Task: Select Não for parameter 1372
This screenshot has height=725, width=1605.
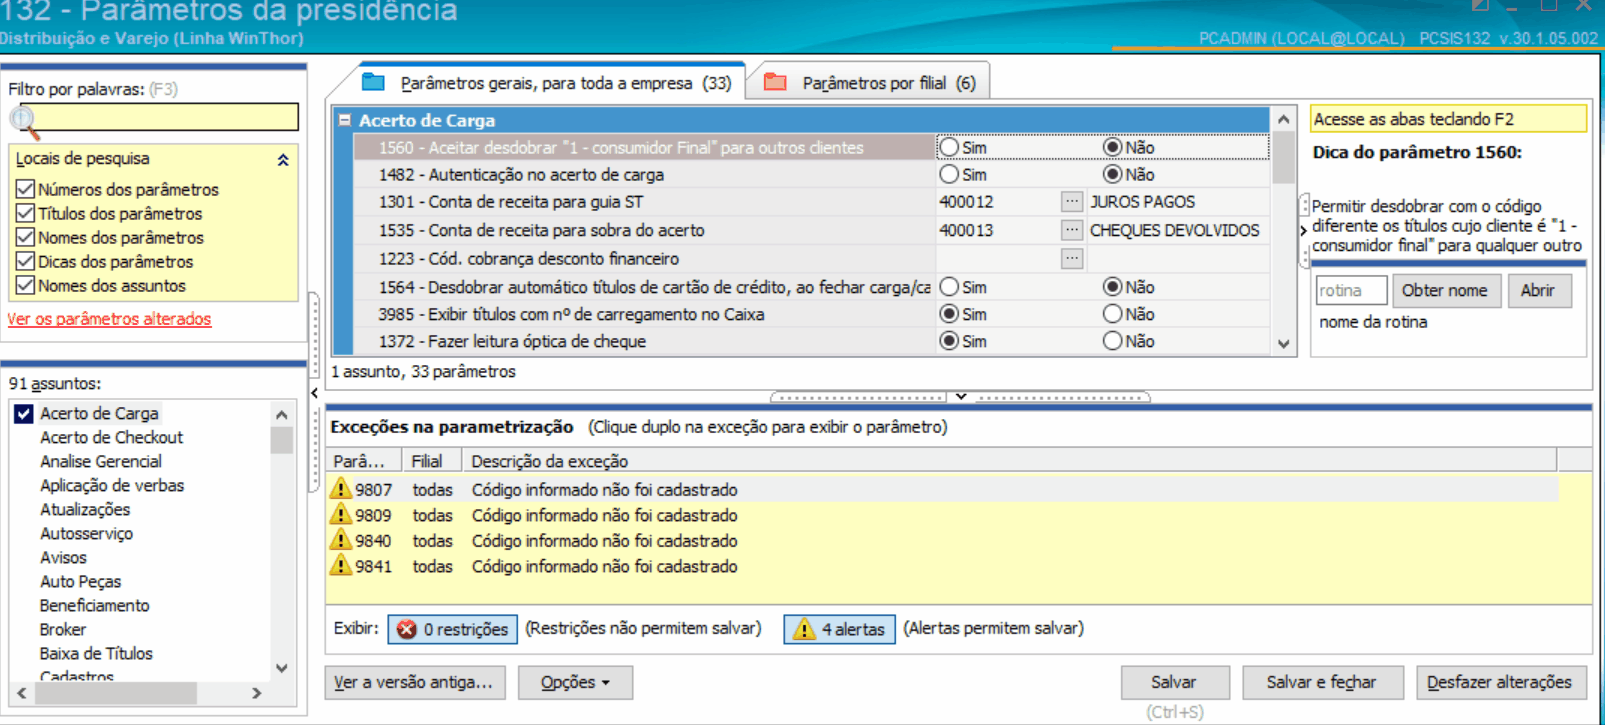Action: [1112, 341]
